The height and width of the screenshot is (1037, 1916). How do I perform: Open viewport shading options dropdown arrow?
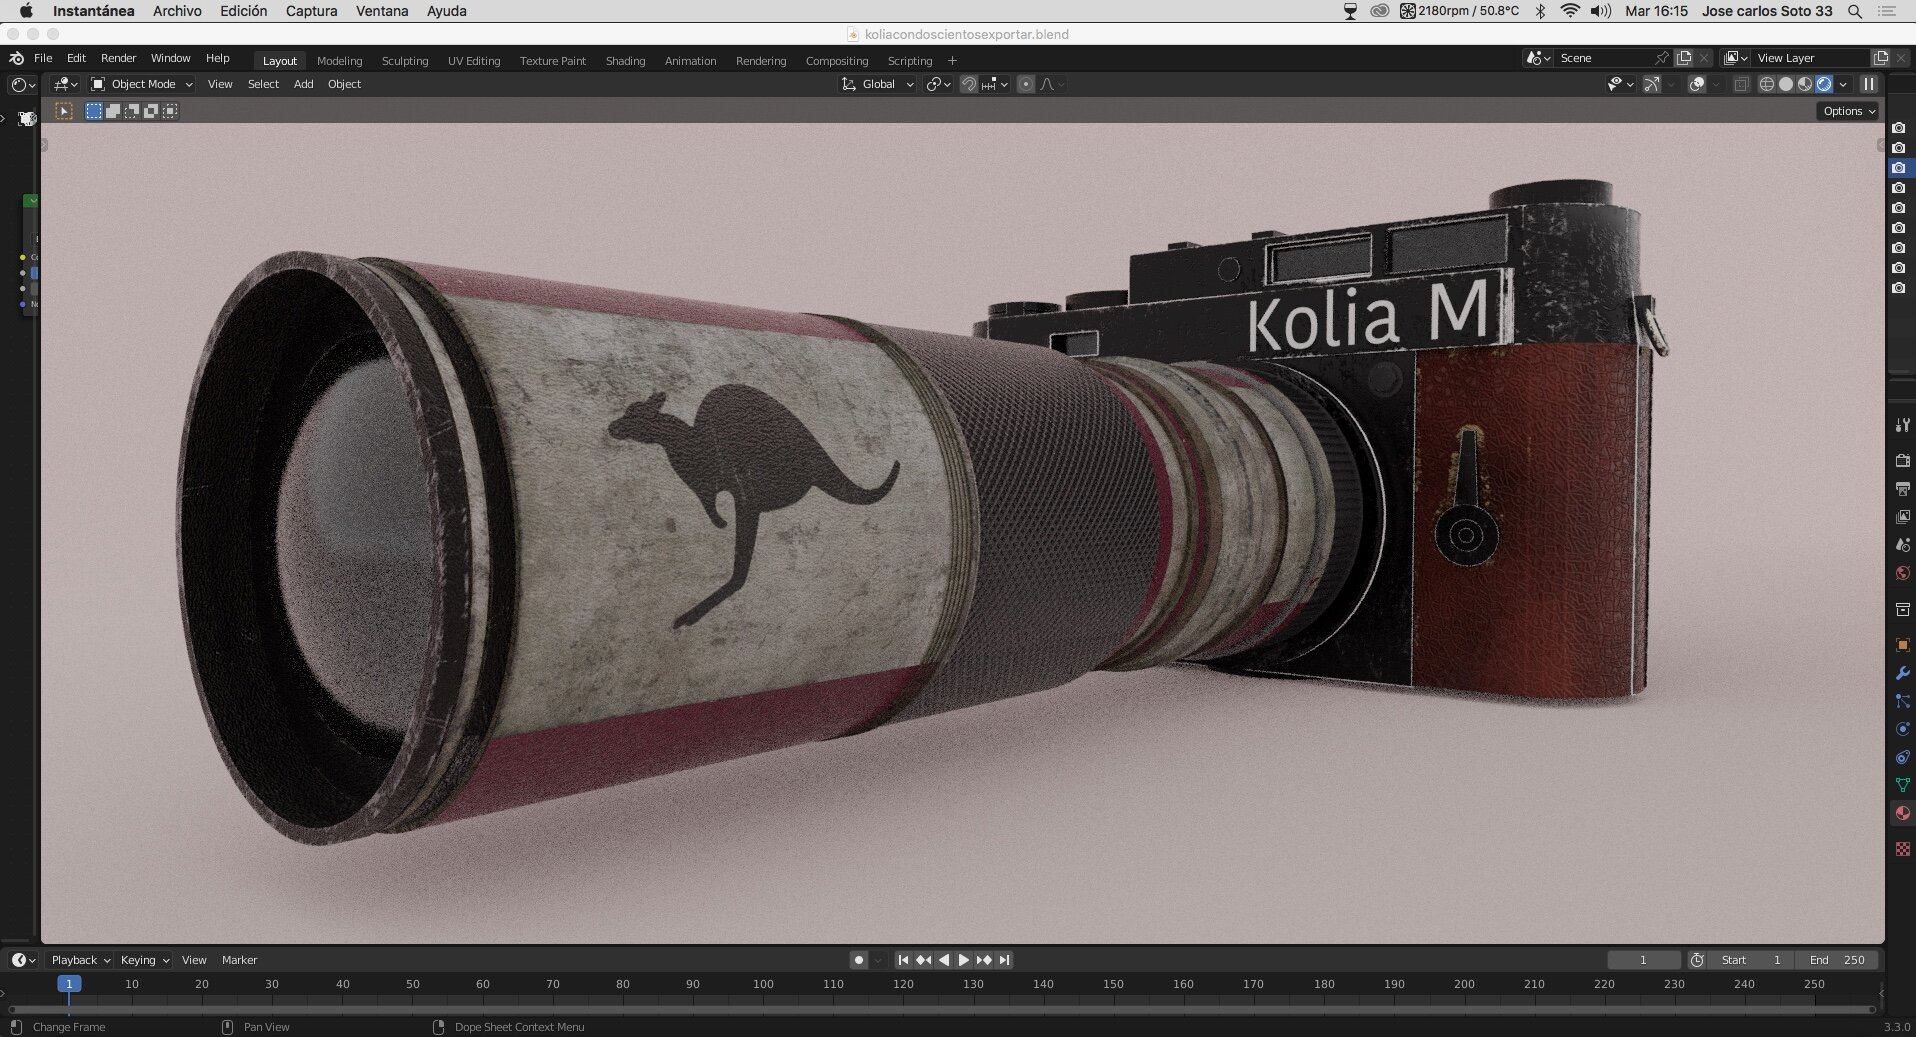tap(1843, 84)
